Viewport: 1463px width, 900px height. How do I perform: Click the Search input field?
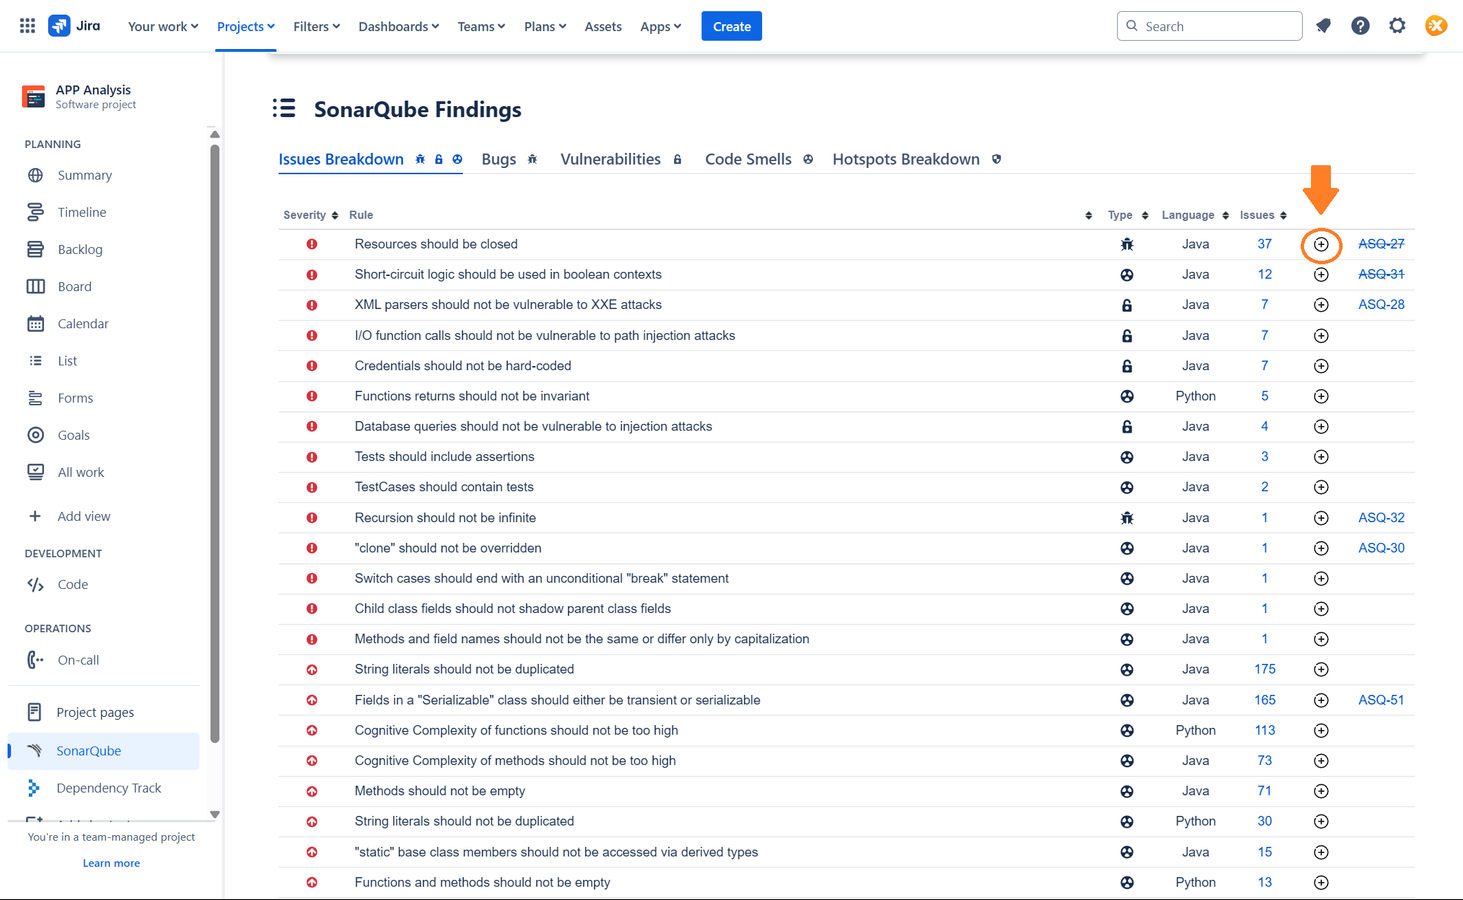click(1209, 26)
